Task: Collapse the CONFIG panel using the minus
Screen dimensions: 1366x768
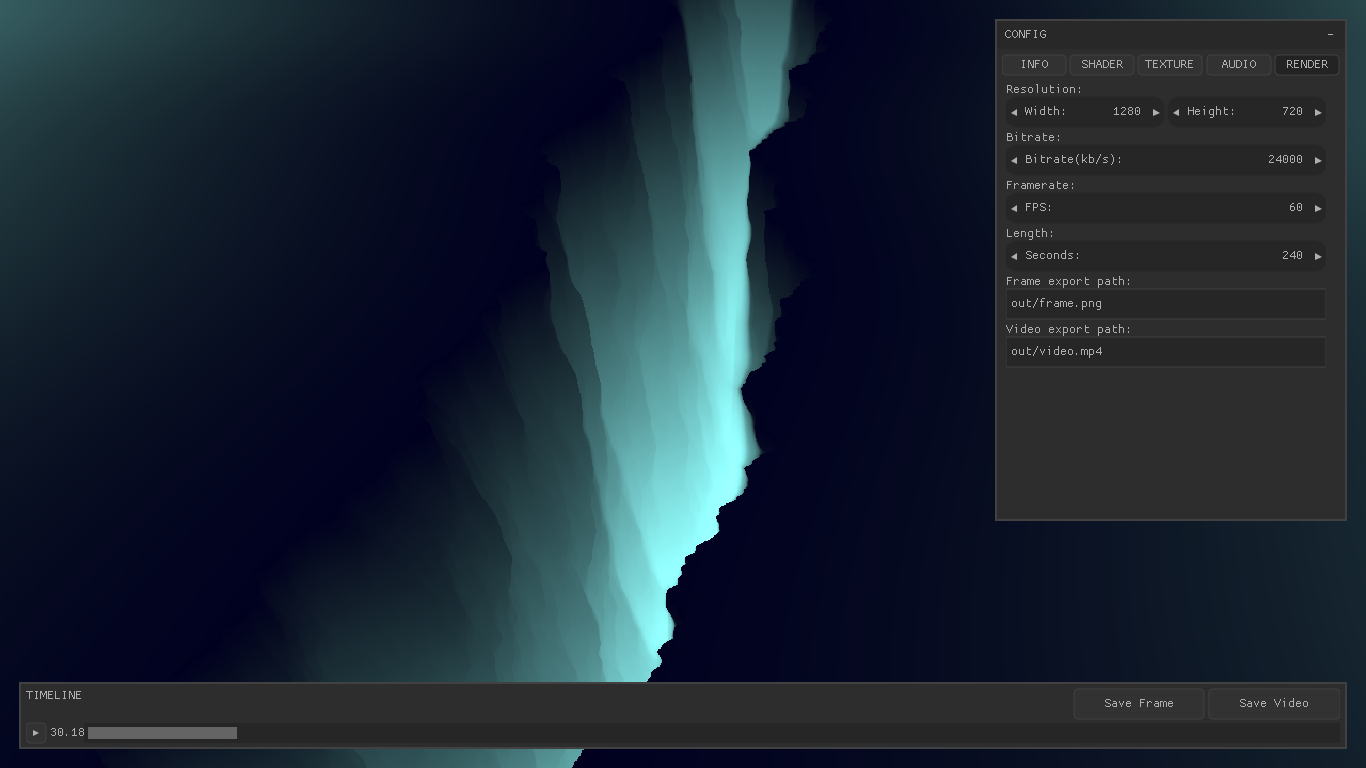Action: (1330, 33)
